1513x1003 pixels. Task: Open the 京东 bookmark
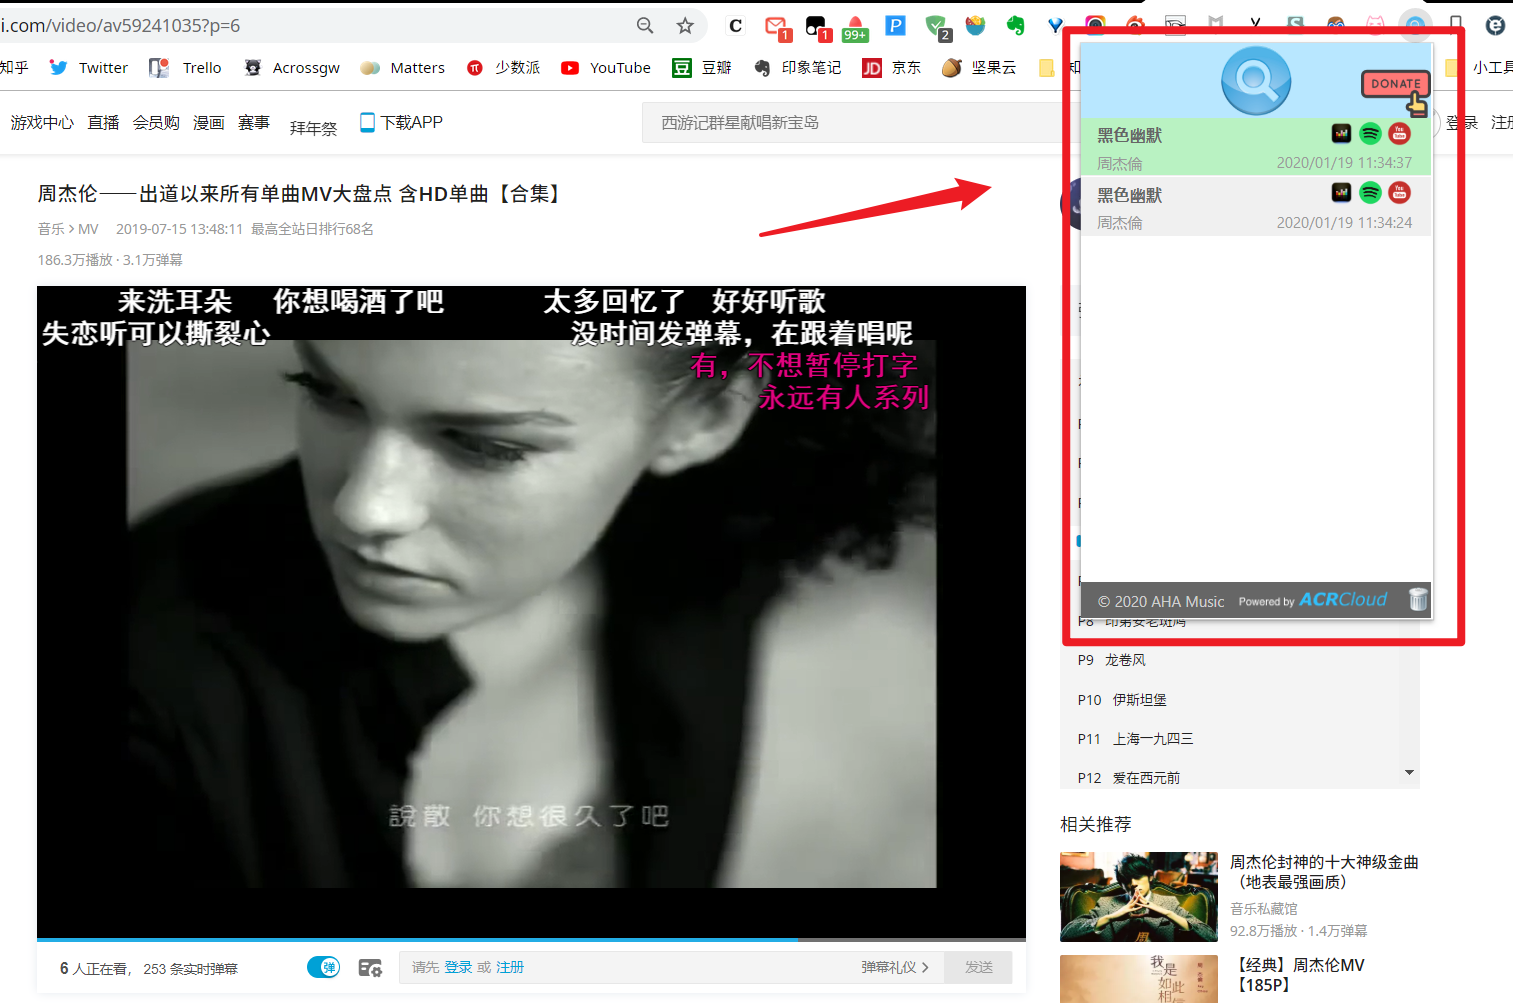point(892,67)
